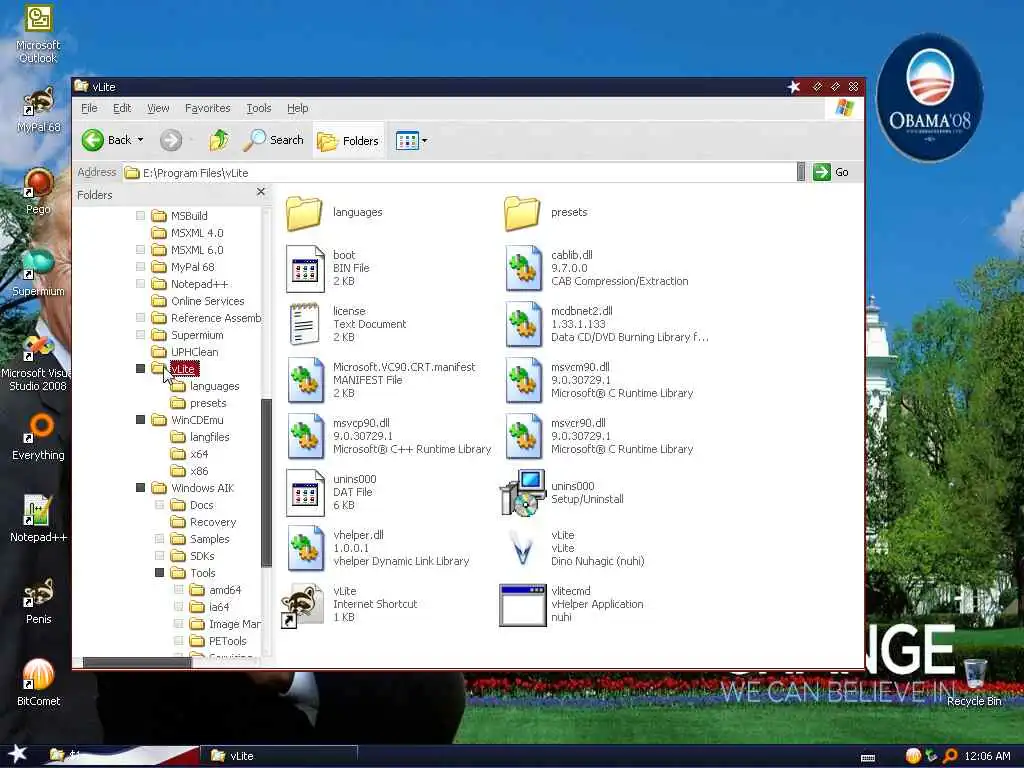Screen dimensions: 1024x768
Task: Open the View menu
Action: tap(158, 108)
